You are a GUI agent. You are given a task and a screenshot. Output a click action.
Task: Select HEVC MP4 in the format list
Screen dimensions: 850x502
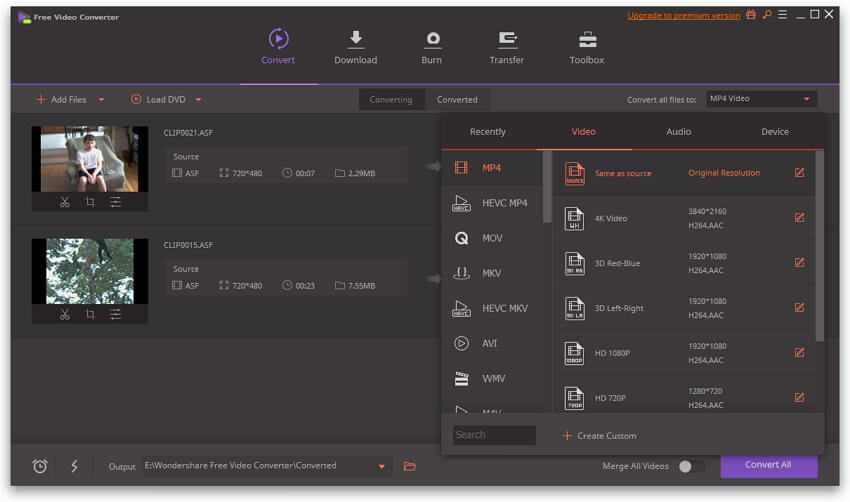(492, 203)
